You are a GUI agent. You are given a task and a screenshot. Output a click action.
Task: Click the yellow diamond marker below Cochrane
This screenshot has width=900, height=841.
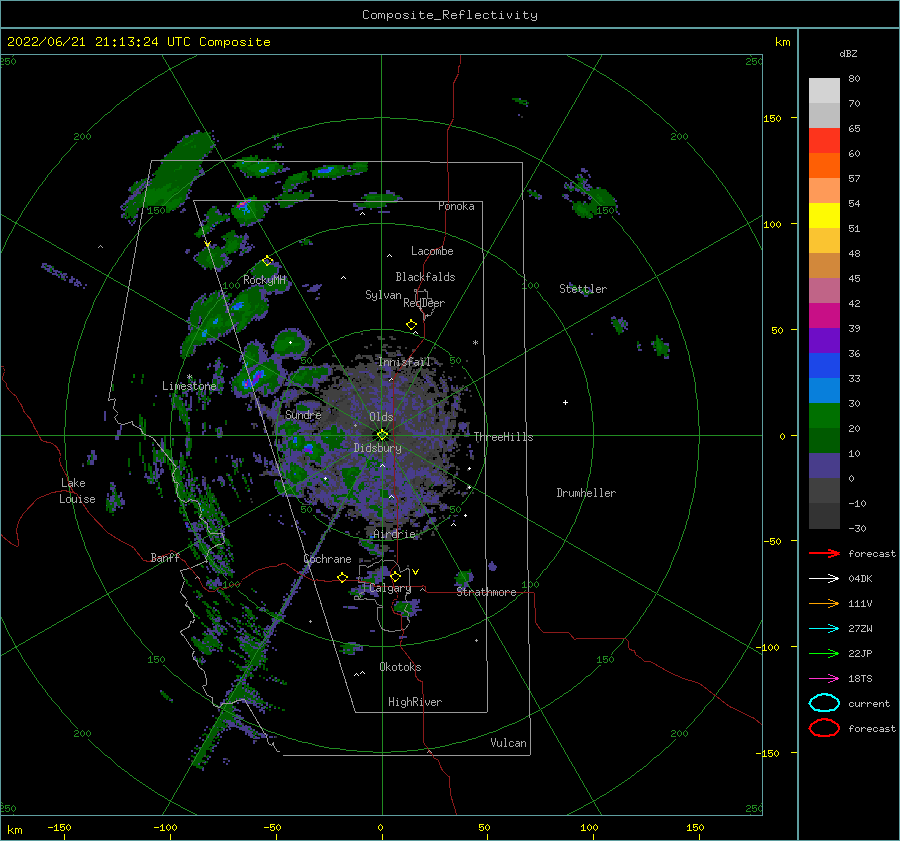343,577
